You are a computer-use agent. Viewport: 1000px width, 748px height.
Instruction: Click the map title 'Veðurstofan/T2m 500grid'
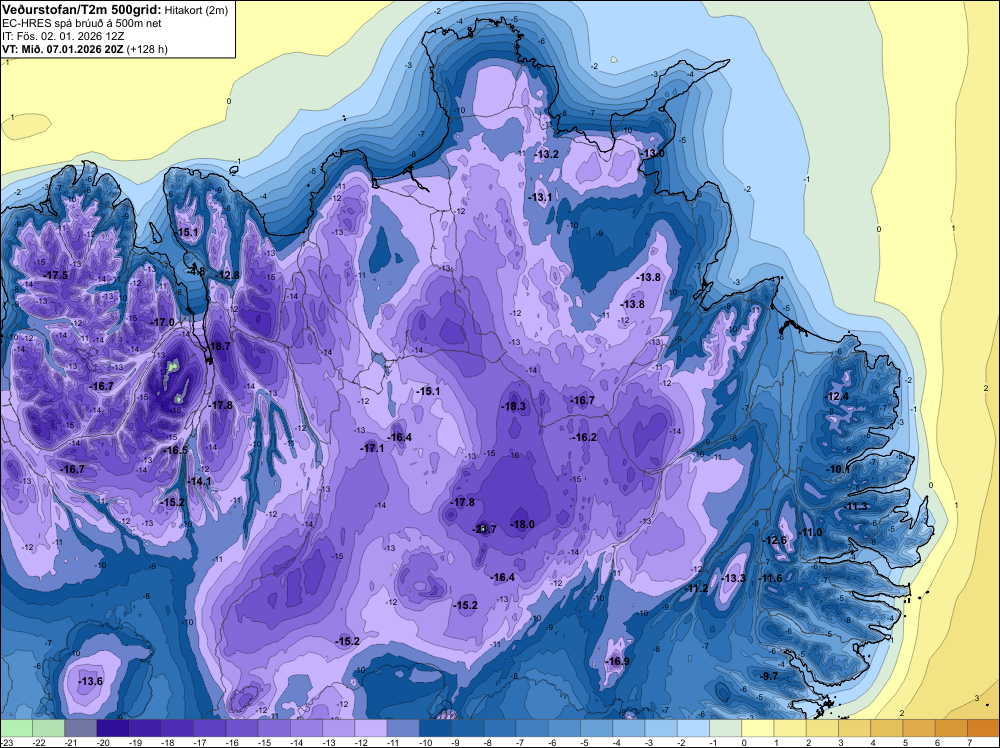click(x=81, y=10)
